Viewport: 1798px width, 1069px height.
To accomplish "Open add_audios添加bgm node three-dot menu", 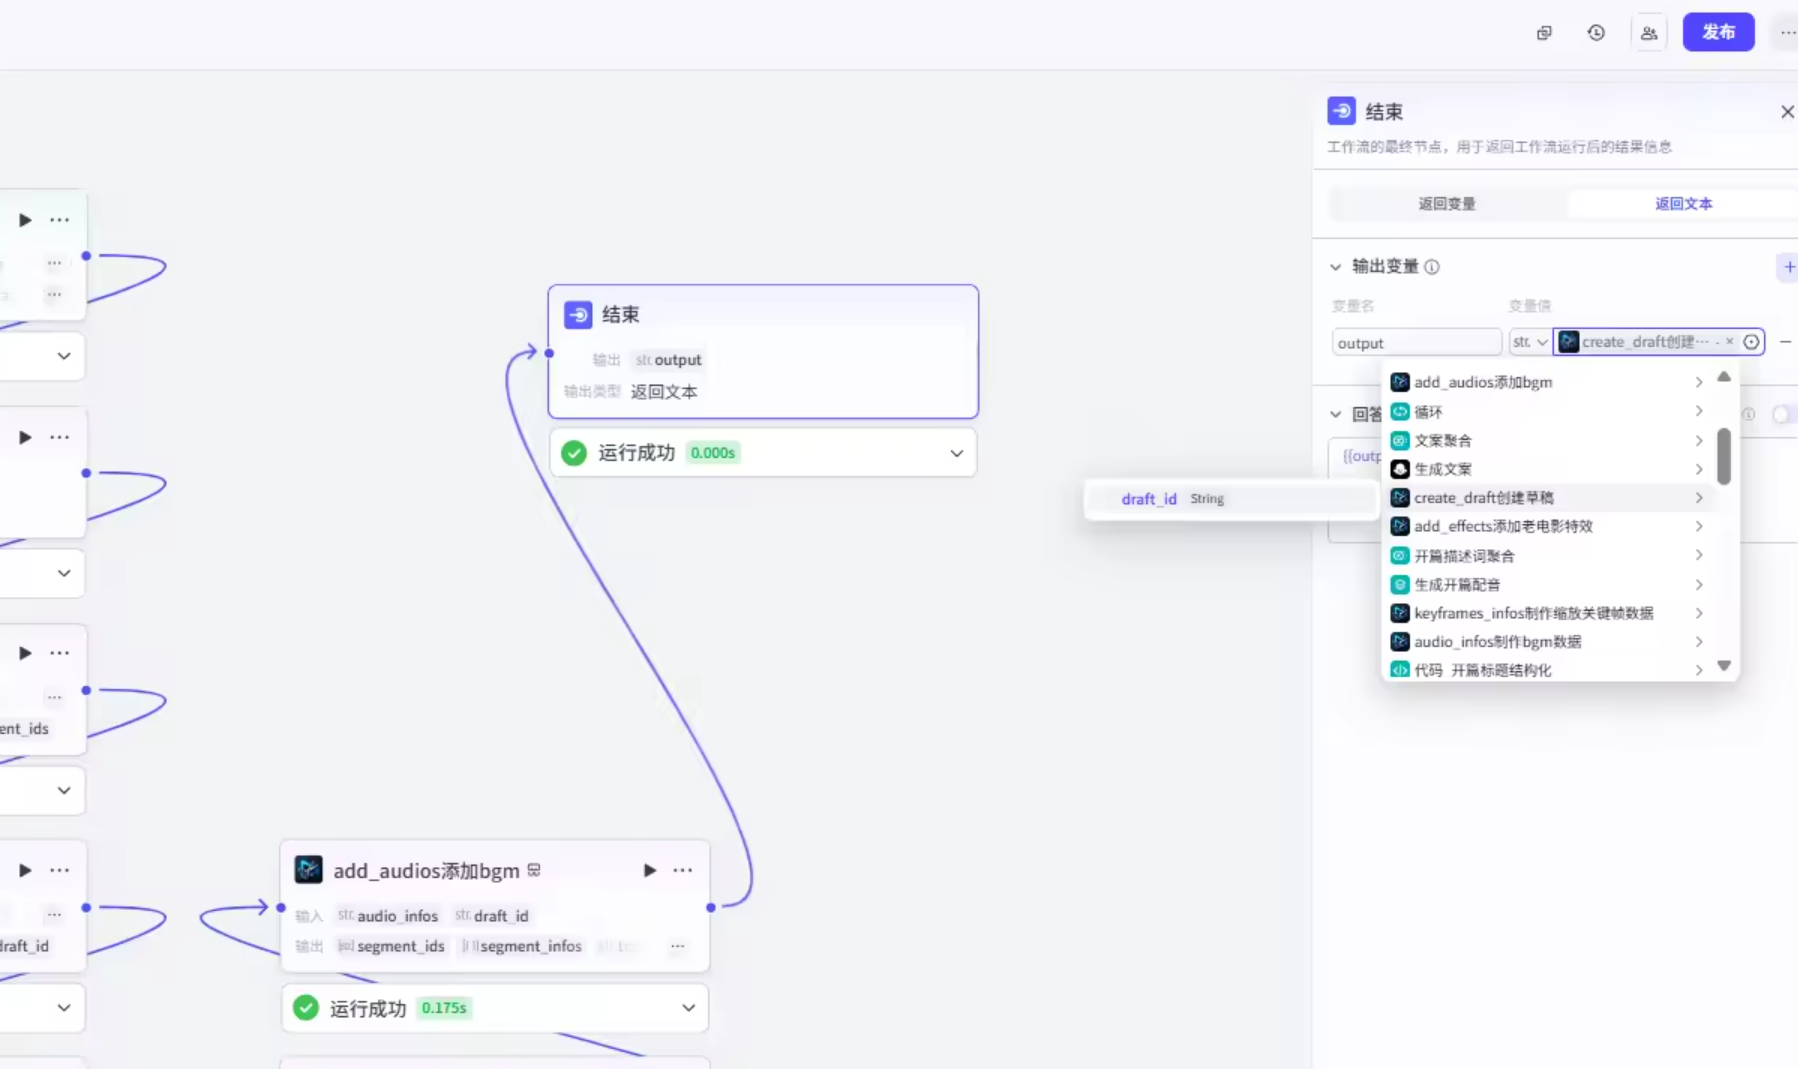I will [x=683, y=870].
